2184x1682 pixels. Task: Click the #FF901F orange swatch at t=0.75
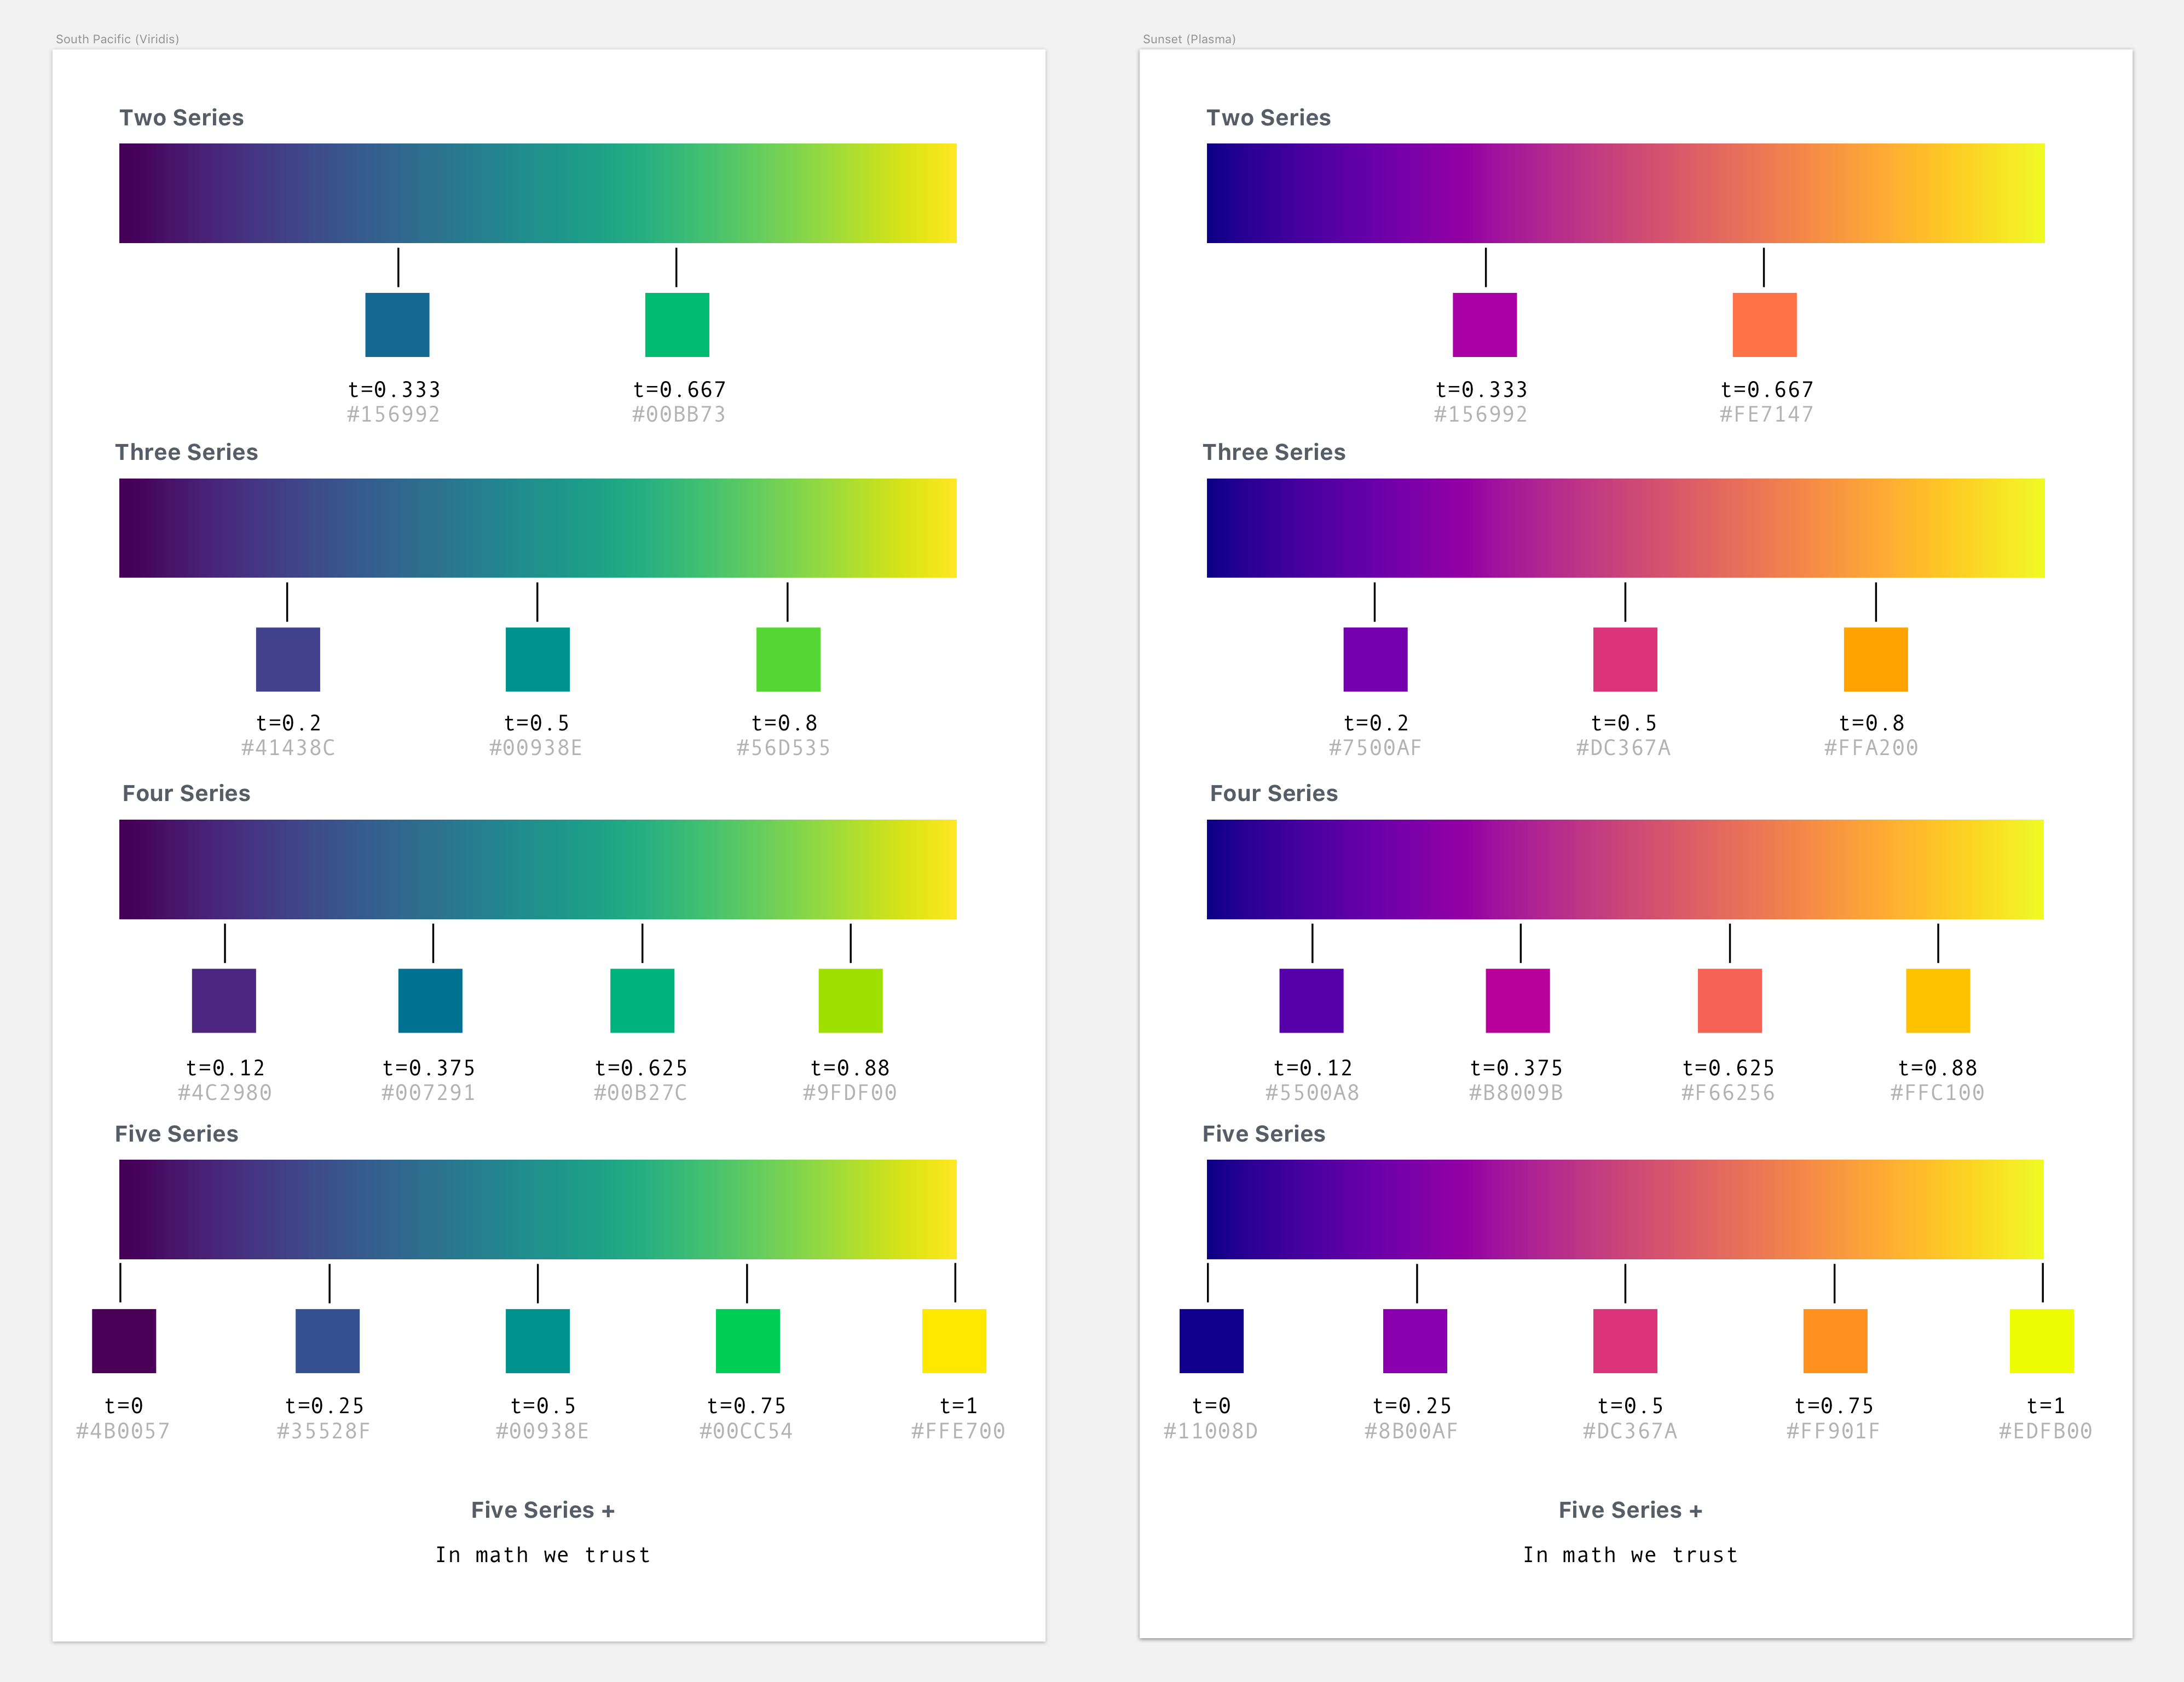[x=1835, y=1341]
